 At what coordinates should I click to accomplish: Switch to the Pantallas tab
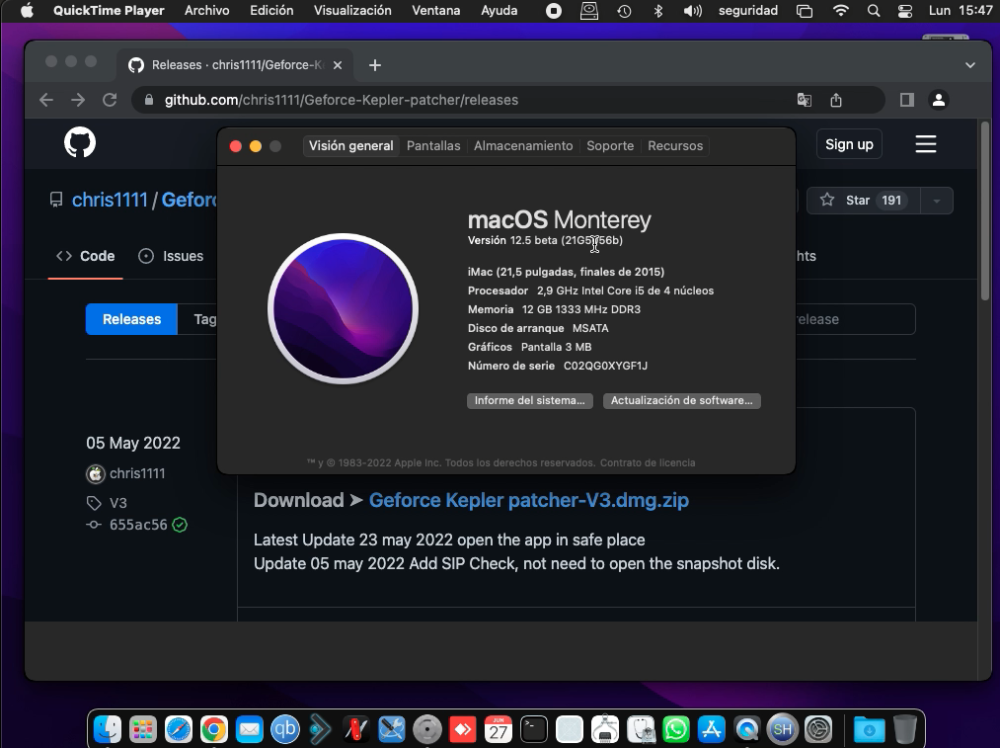click(434, 146)
